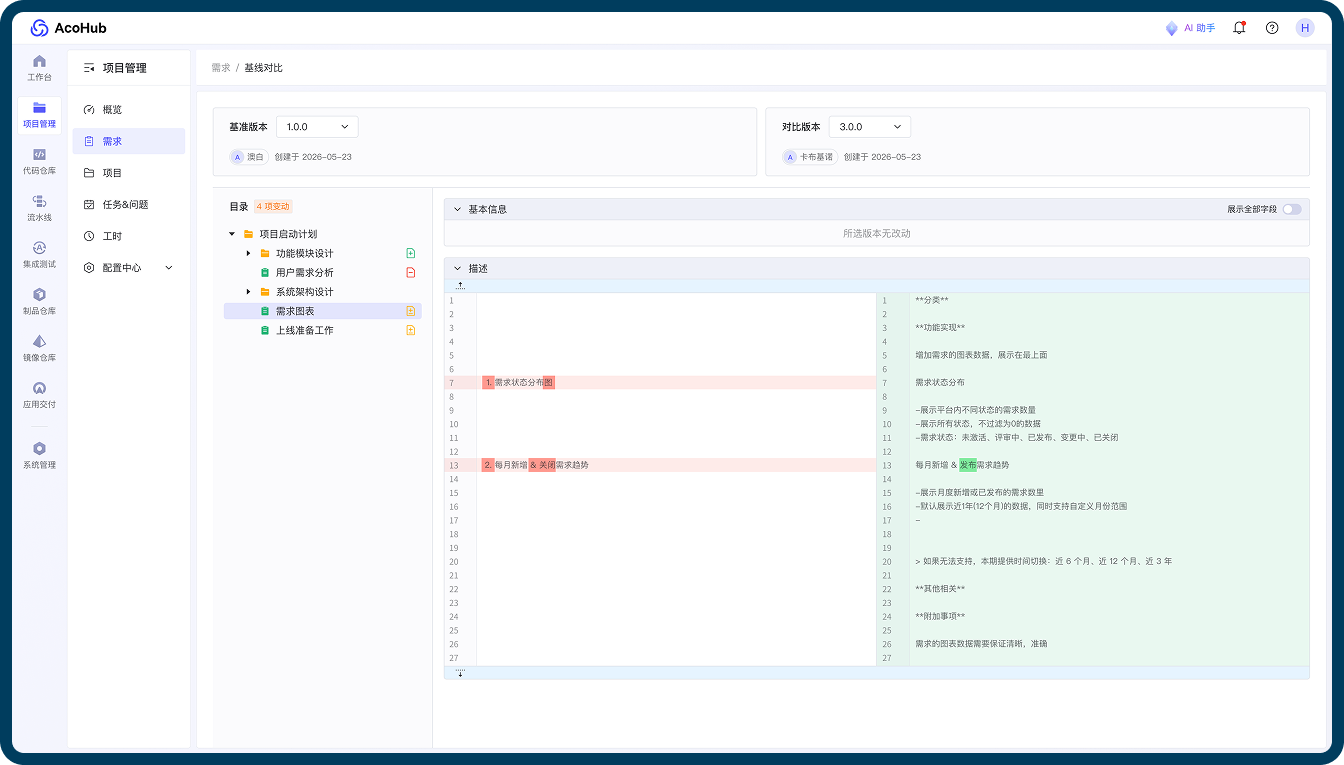The image size is (1344, 765).
Task: Open the 工作台 workspace icon
Action: [39, 67]
